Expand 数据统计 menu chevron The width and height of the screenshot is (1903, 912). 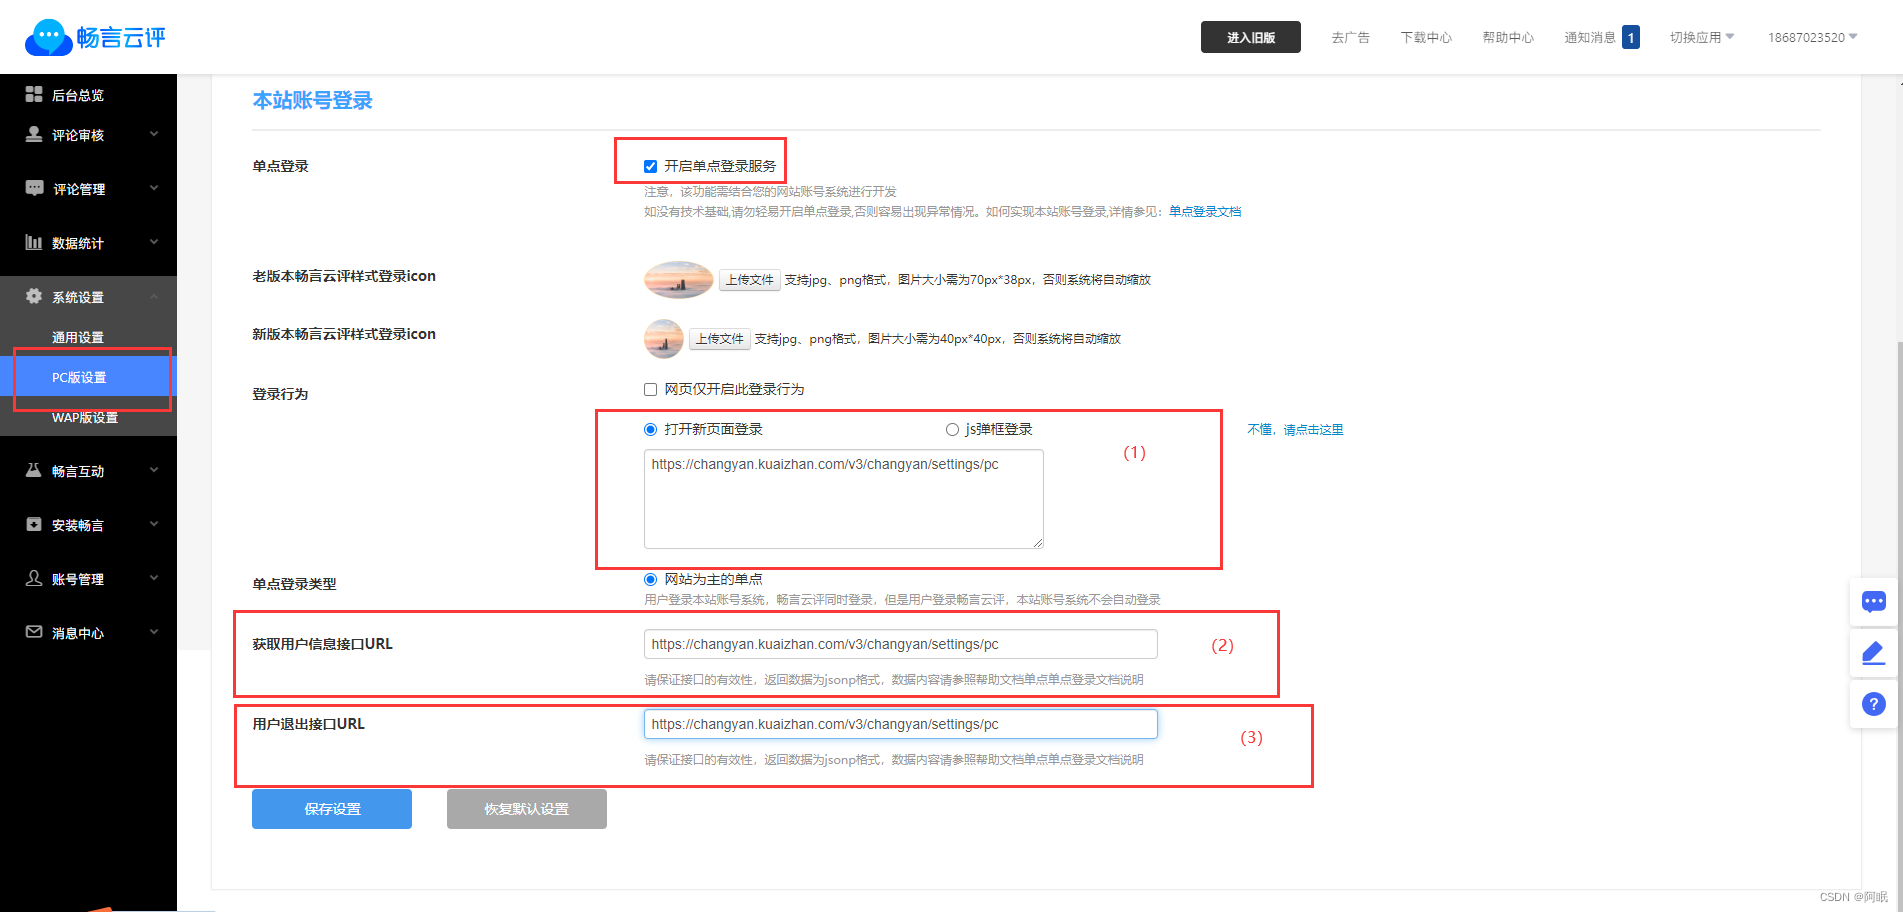154,241
